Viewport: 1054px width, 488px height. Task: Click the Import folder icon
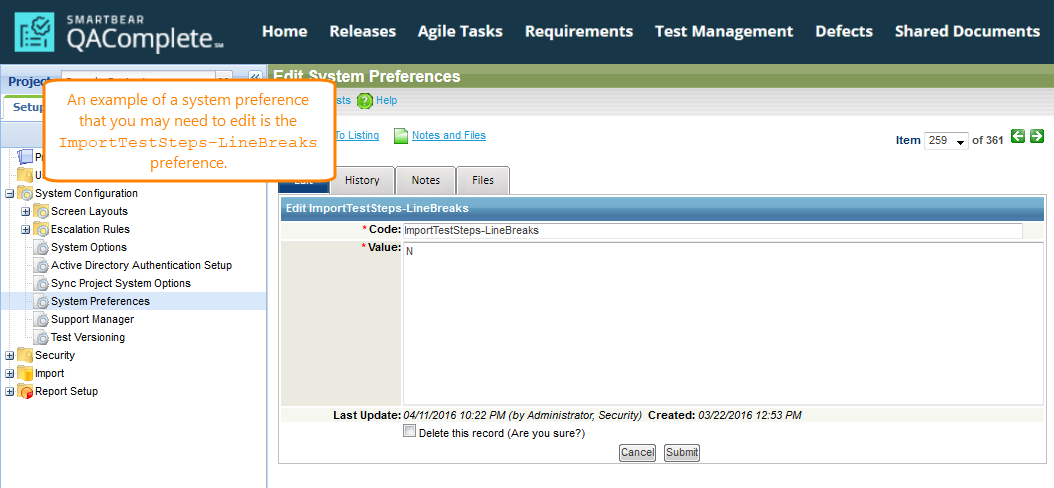click(x=26, y=374)
